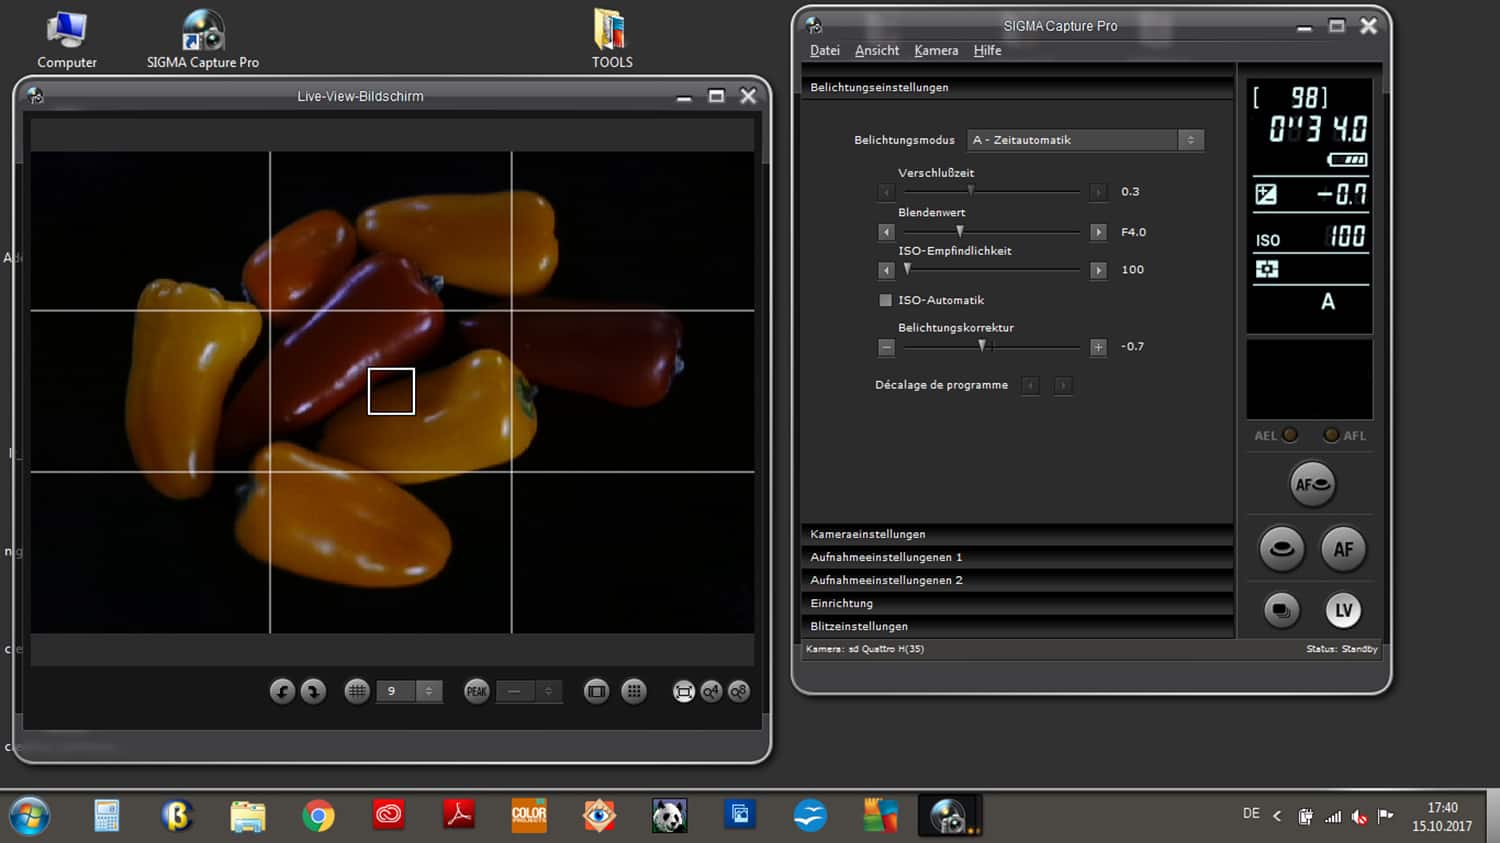The height and width of the screenshot is (843, 1500).
Task: Zoom live view to 8x magnification
Action: (x=739, y=691)
